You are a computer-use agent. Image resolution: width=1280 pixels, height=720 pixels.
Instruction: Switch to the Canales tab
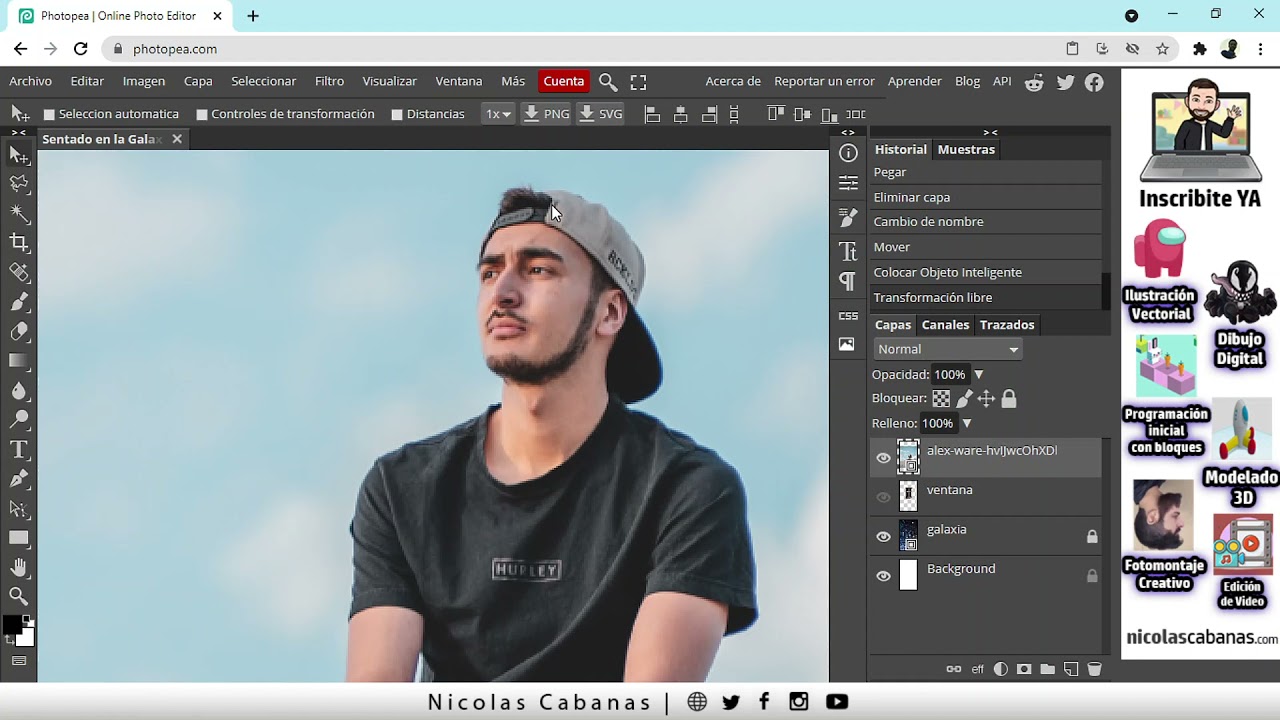(945, 325)
